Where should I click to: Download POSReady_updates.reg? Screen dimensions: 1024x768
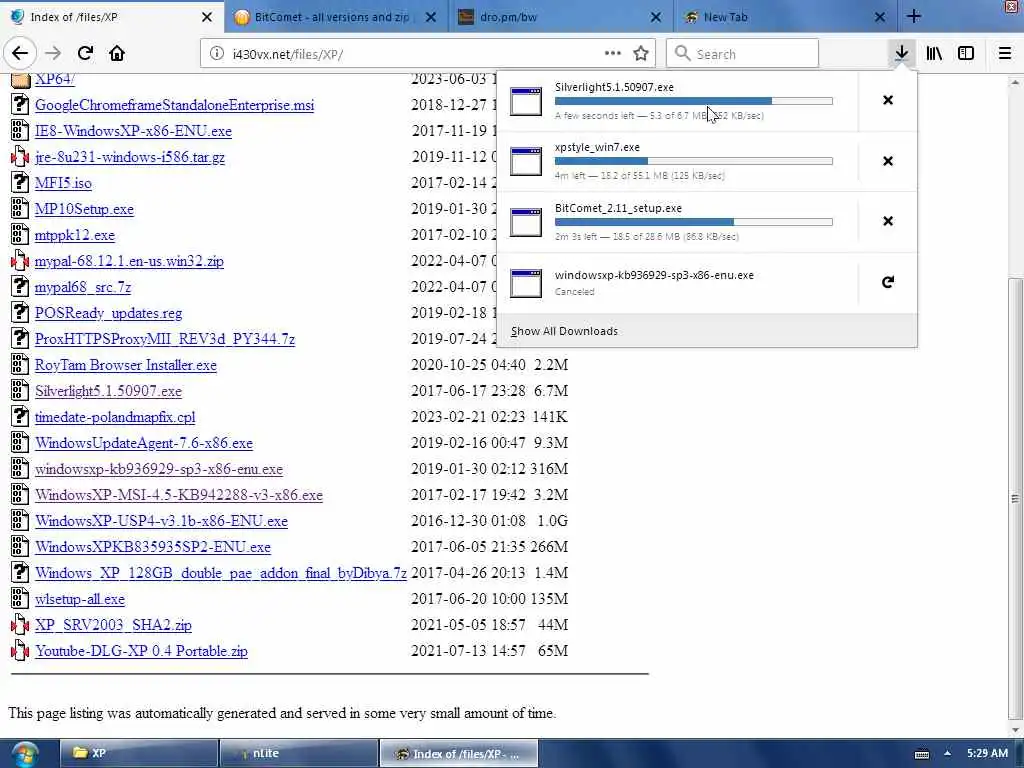[108, 313]
